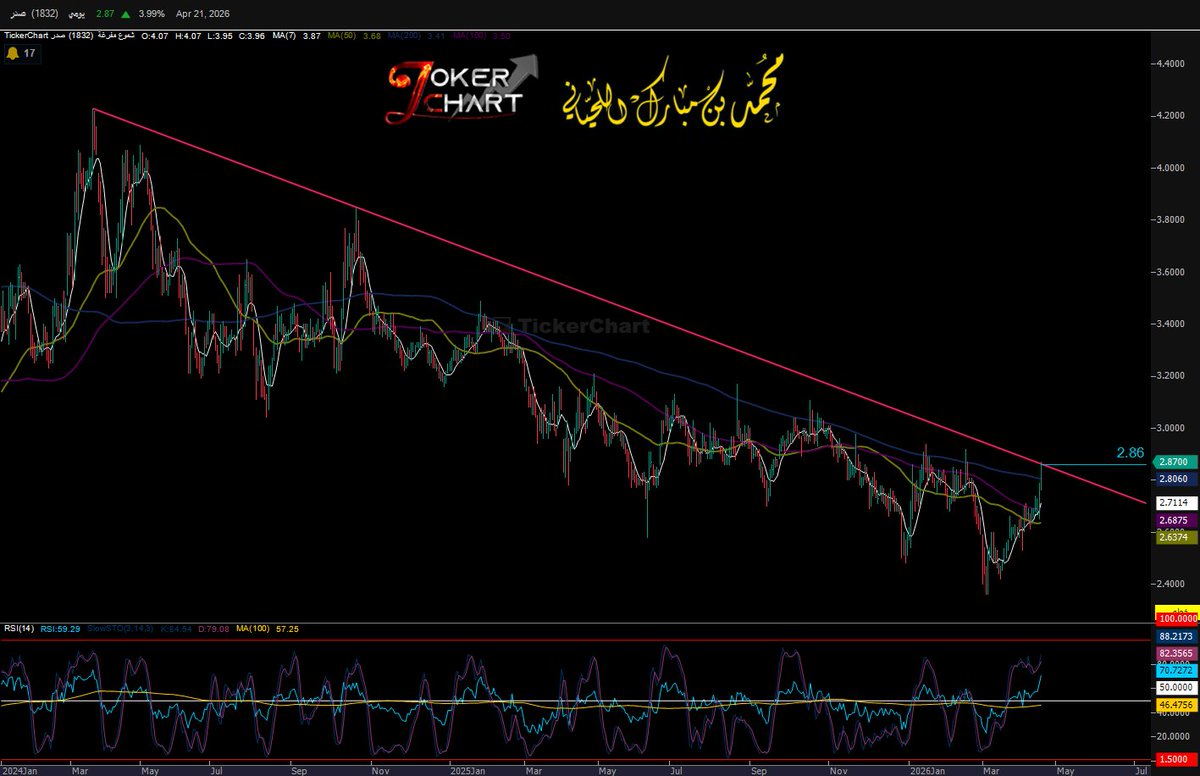Image resolution: width=1200 pixels, height=776 pixels.
Task: Select the MA(7) indicator legend
Action: [x=283, y=34]
